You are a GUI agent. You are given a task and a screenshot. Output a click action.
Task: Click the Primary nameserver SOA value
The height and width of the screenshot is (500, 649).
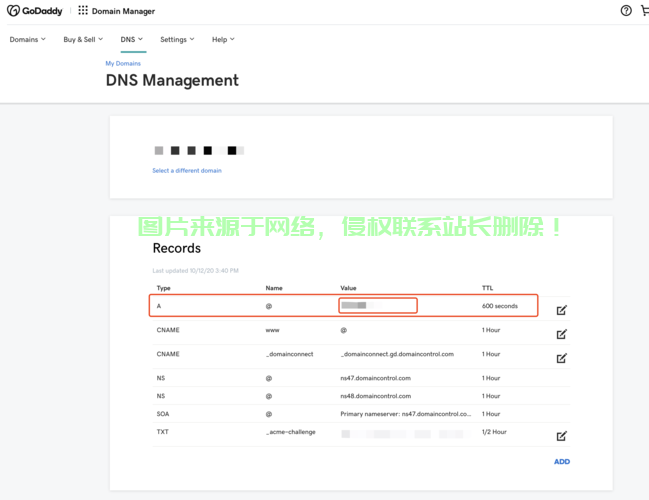click(x=406, y=414)
